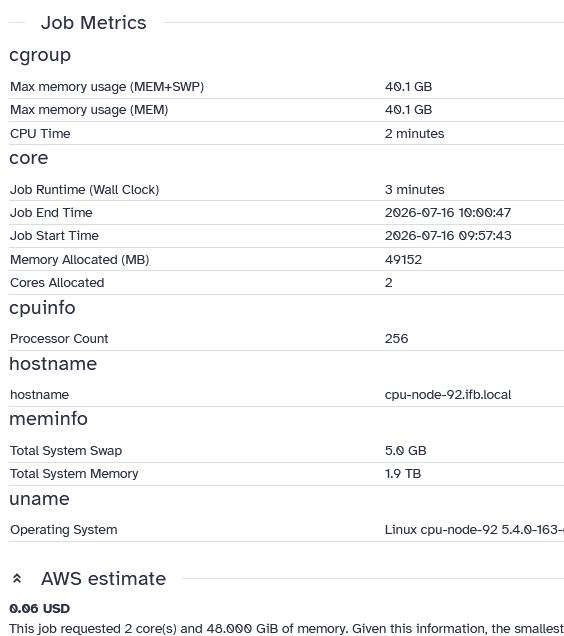
Task: Click the AWS job request description paragraph
Action: (x=286, y=629)
